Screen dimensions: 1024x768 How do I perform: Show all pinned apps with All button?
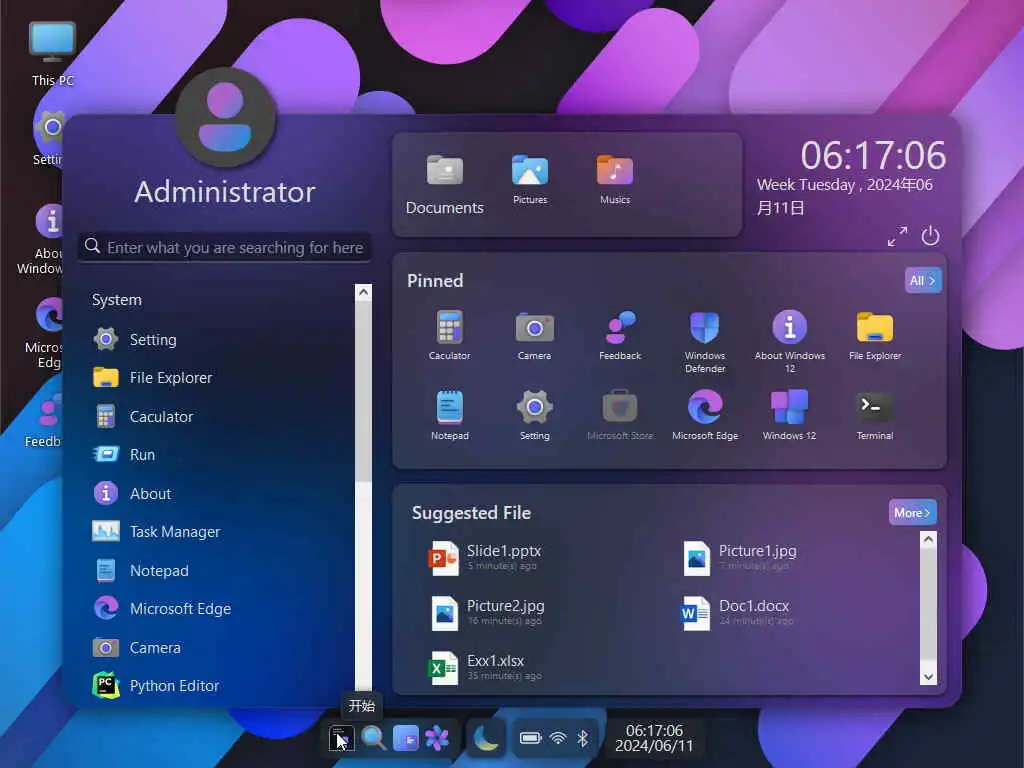point(923,280)
